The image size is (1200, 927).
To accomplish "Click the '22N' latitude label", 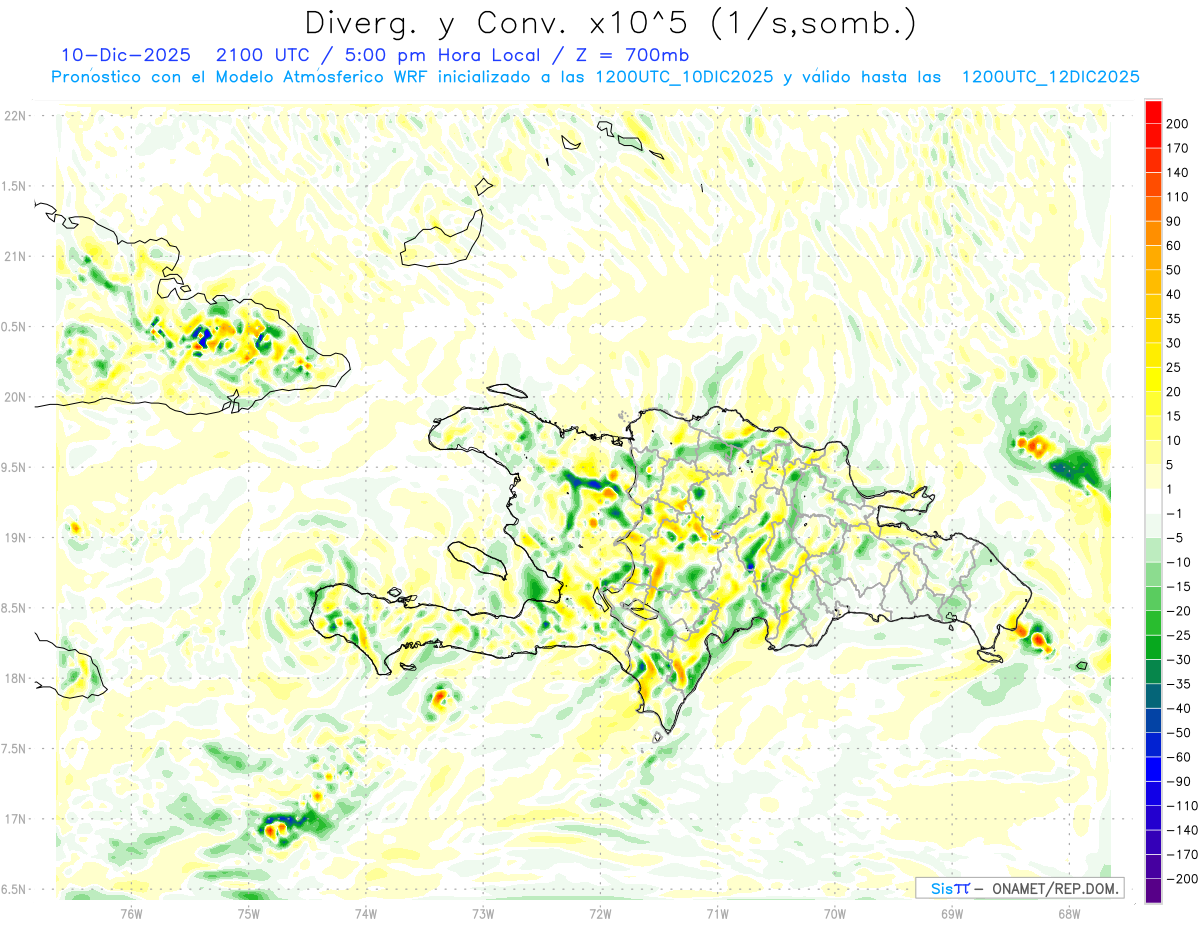I will pos(15,115).
